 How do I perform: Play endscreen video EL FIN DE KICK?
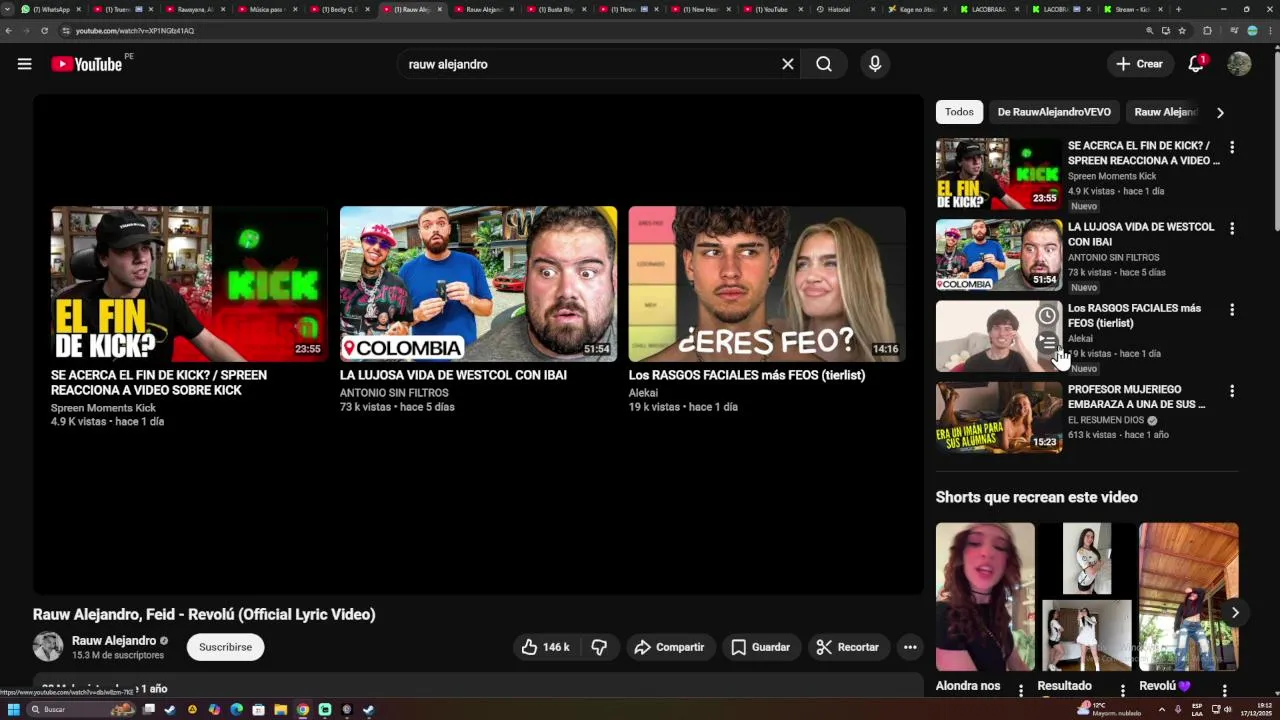pyautogui.click(x=189, y=284)
